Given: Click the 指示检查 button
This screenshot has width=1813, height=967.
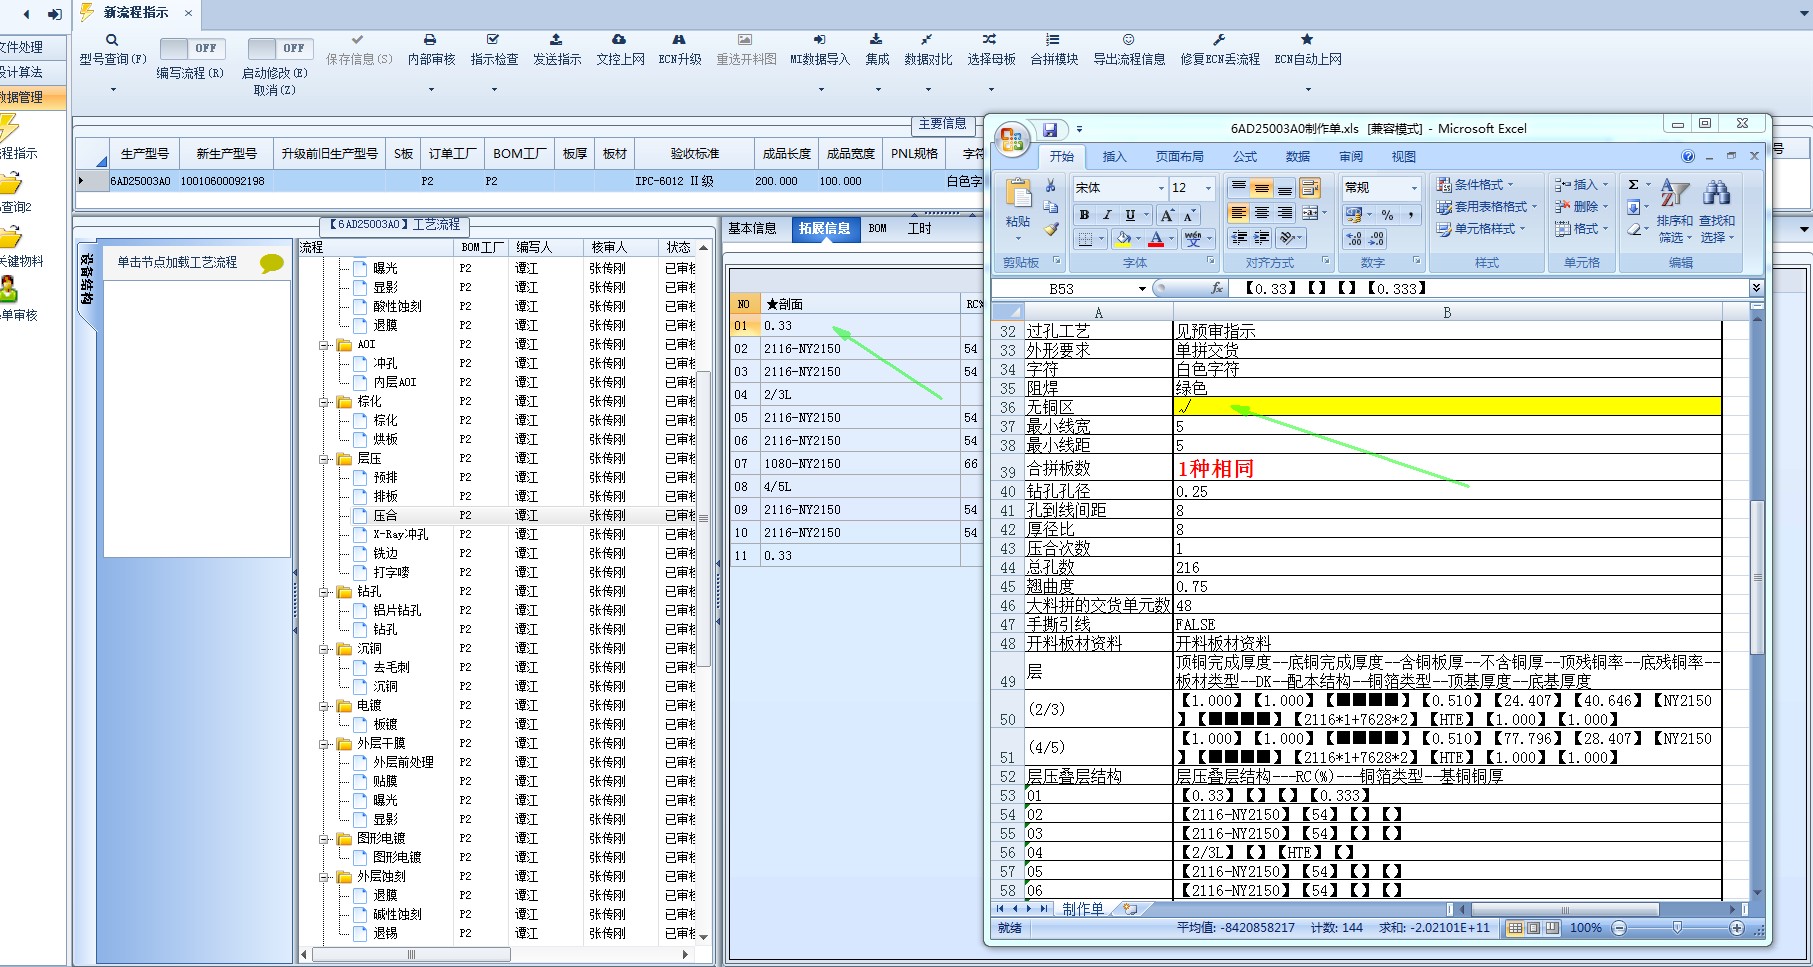Looking at the screenshot, I should tap(494, 50).
